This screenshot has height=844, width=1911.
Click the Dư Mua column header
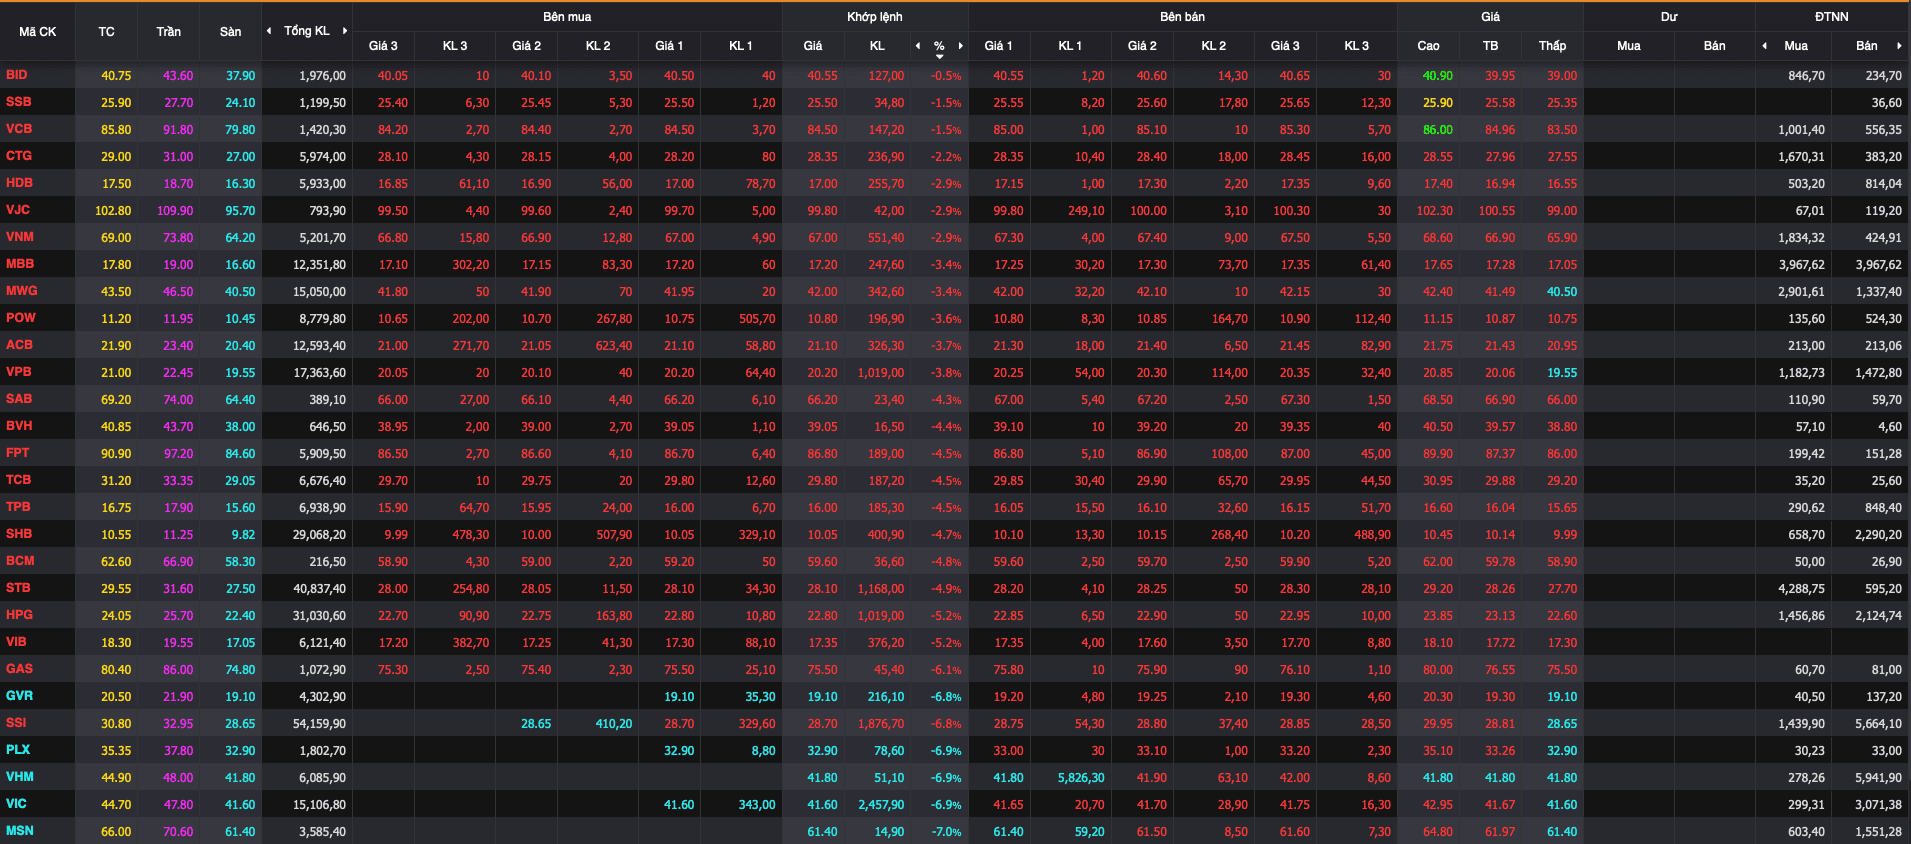tap(1628, 46)
